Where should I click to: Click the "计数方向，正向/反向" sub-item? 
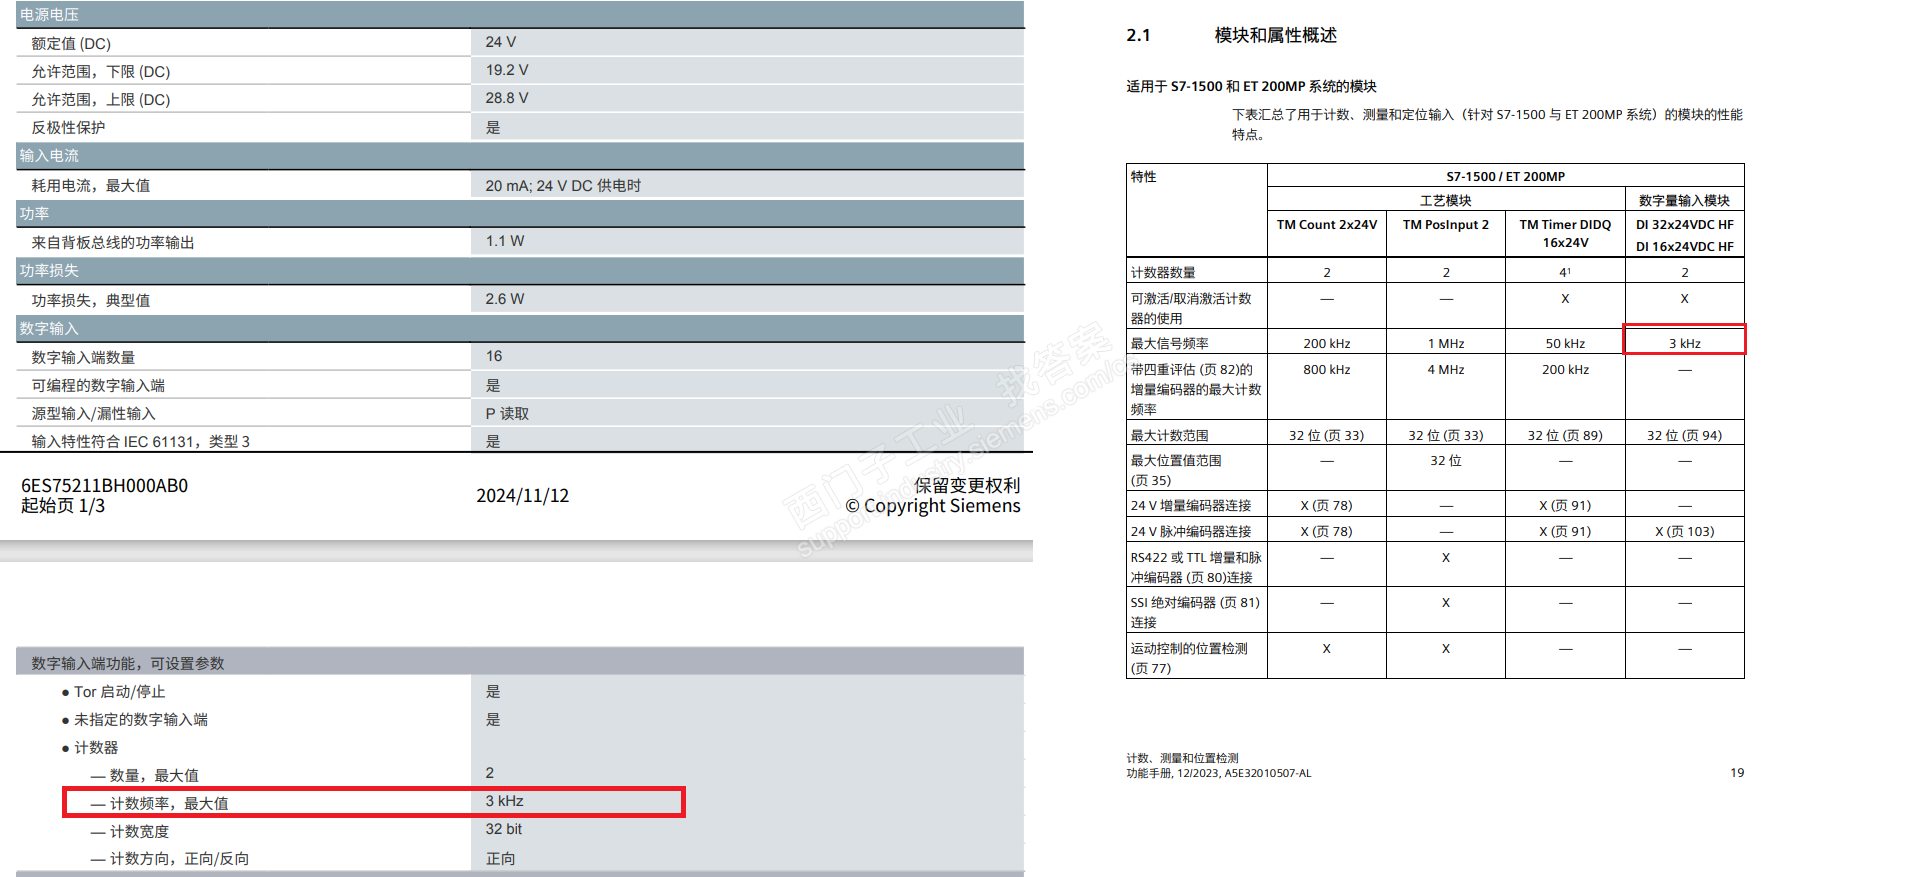tap(180, 859)
